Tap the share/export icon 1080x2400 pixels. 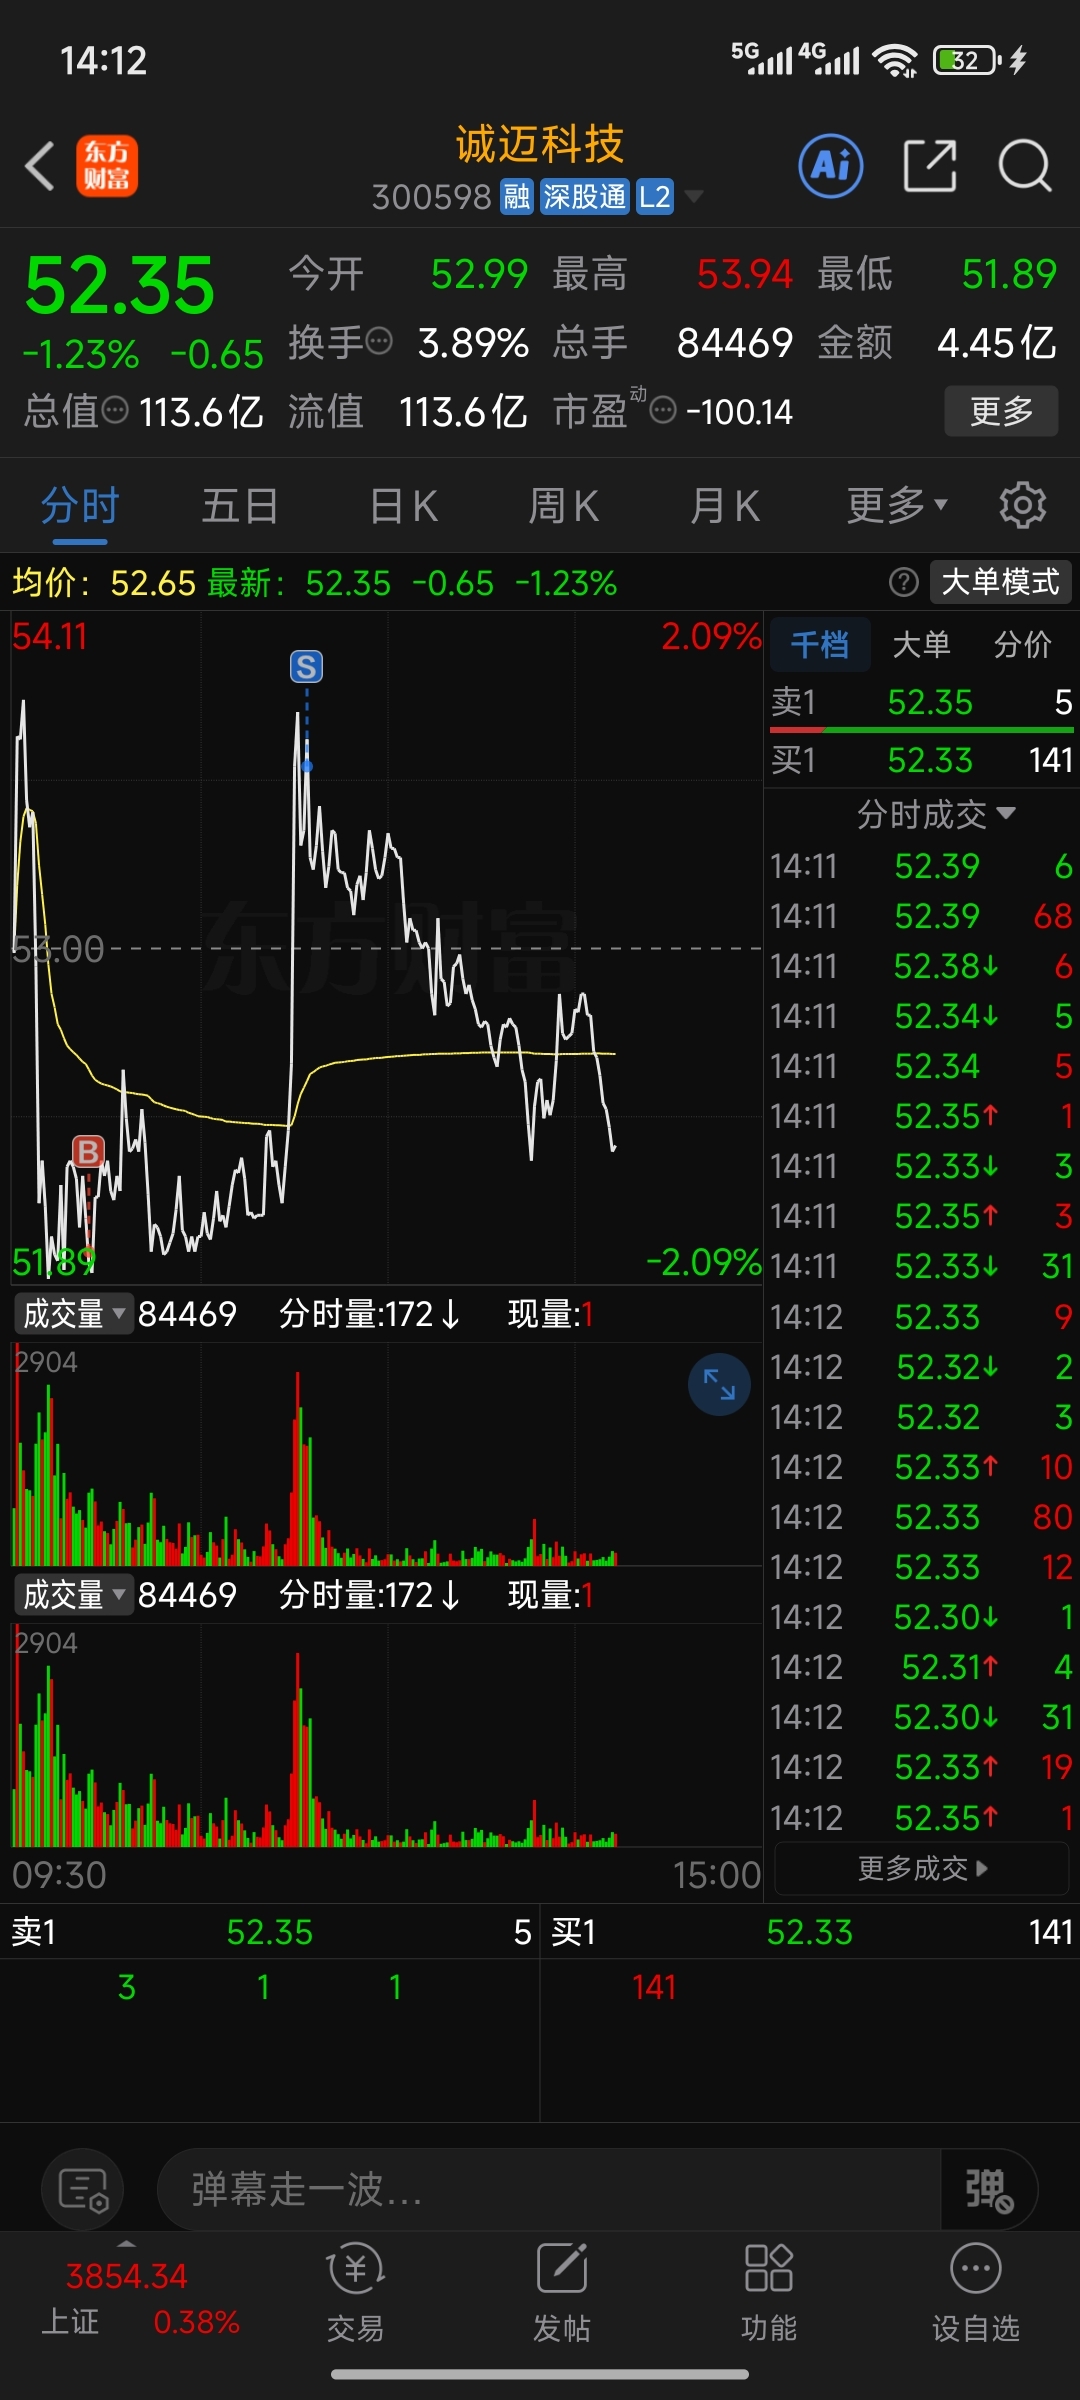pos(930,166)
